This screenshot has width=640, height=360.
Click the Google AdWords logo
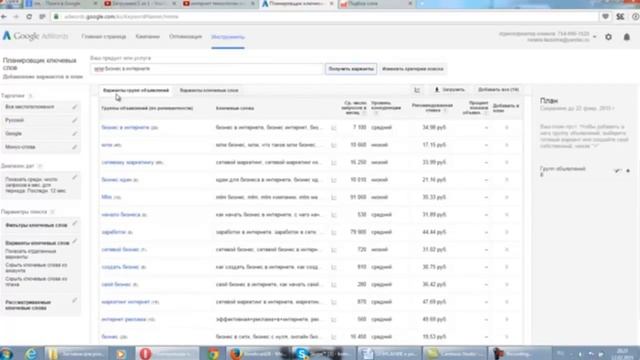[36, 36]
